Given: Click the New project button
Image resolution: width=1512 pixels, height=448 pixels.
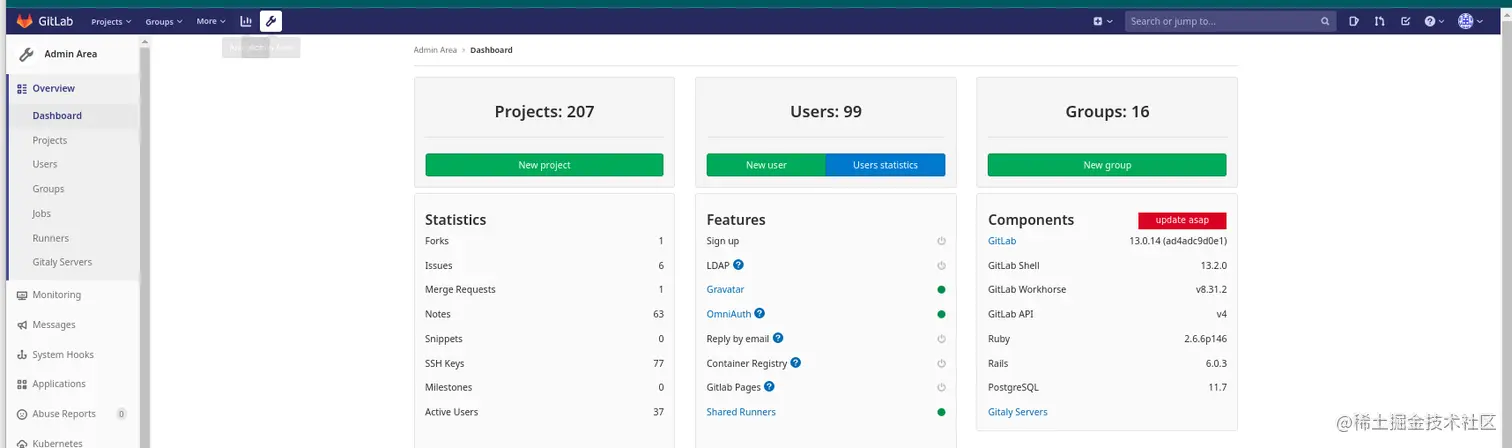Looking at the screenshot, I should (544, 165).
